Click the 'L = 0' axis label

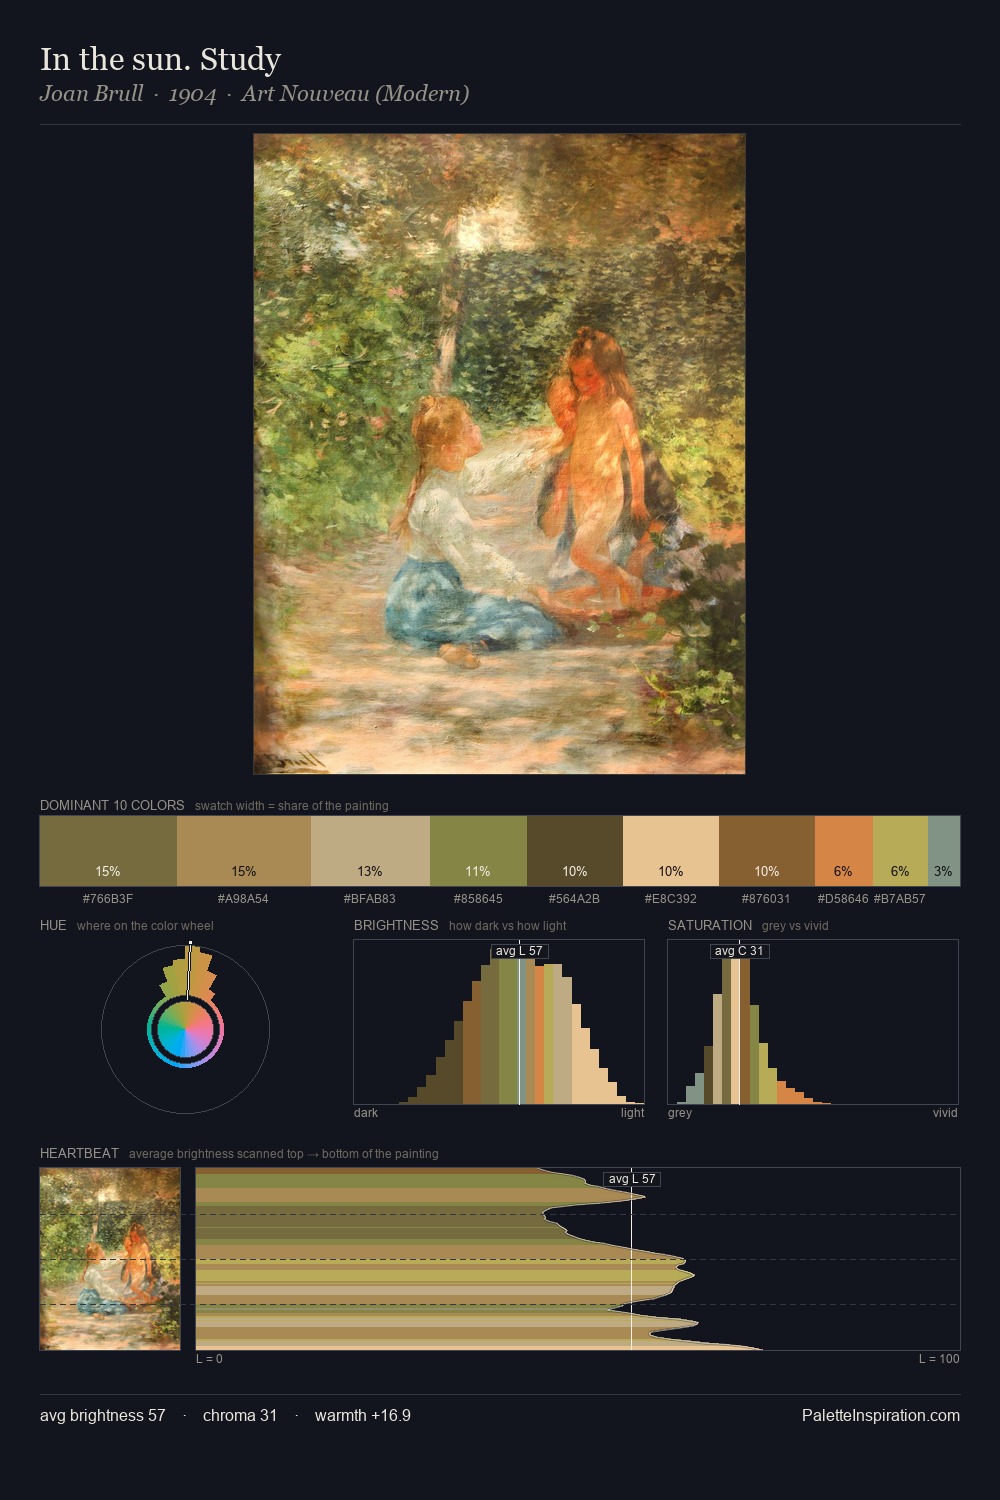click(209, 1359)
